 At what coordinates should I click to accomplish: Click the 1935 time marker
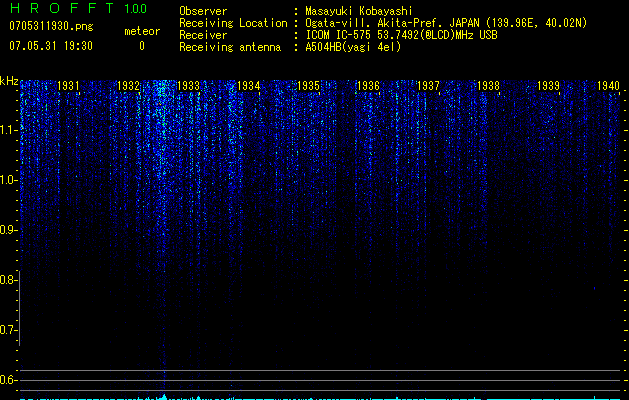[x=308, y=85]
